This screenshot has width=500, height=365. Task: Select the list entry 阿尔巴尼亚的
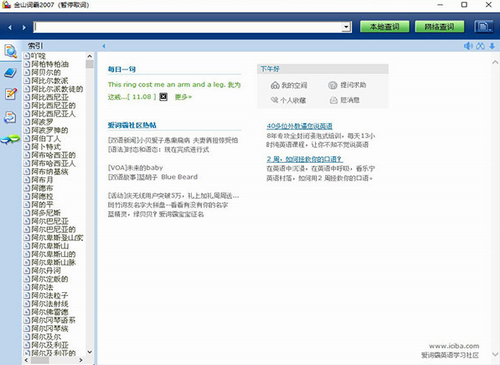[x=53, y=229]
